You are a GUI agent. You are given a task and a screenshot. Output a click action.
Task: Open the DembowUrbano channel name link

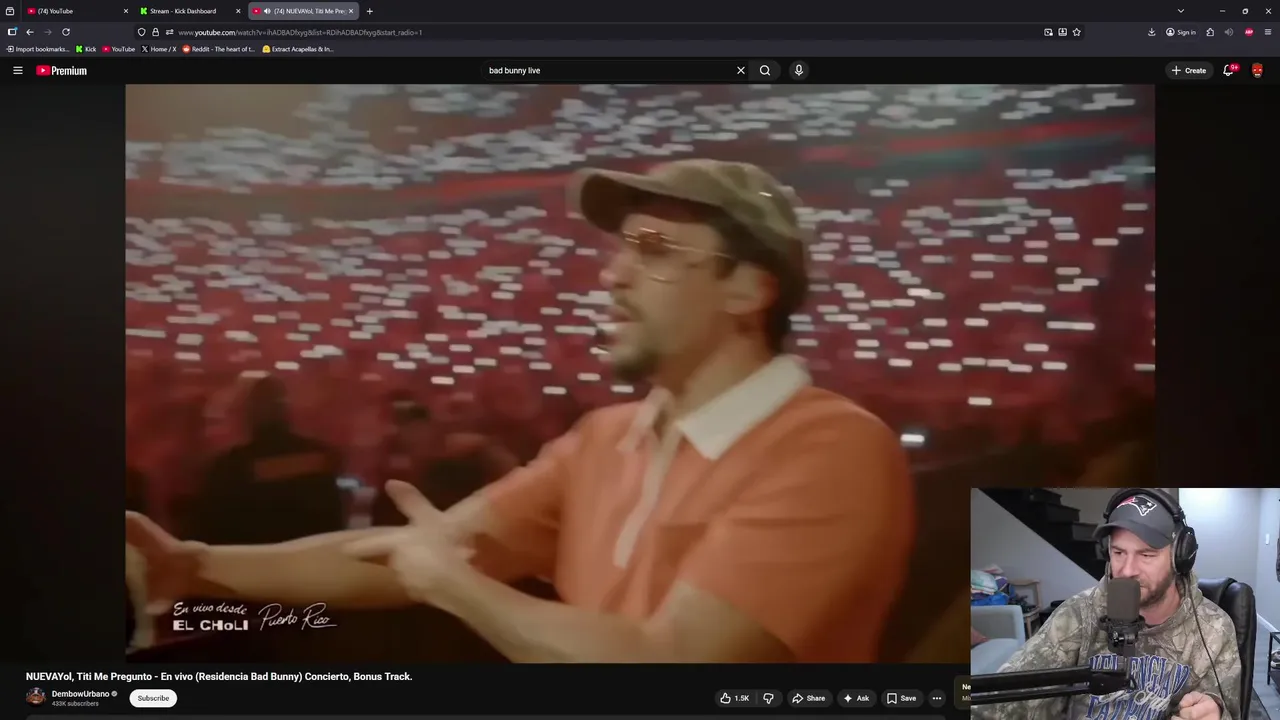80,694
